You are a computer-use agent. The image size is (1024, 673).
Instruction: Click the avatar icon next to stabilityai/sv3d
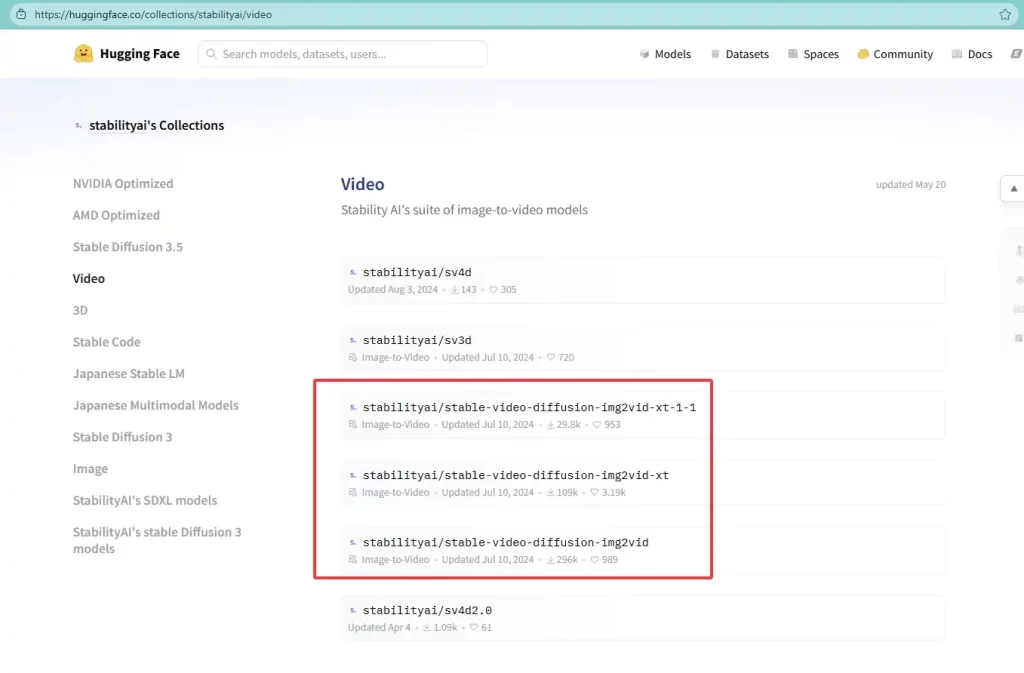point(353,341)
